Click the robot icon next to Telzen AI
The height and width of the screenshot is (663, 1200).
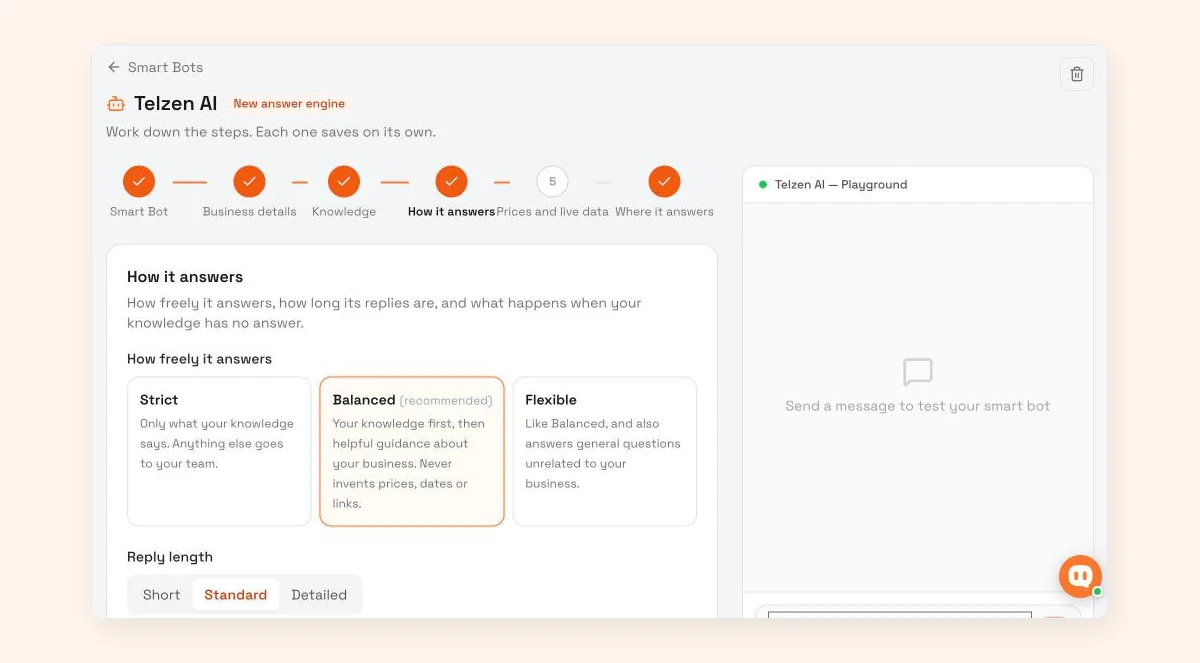116,104
